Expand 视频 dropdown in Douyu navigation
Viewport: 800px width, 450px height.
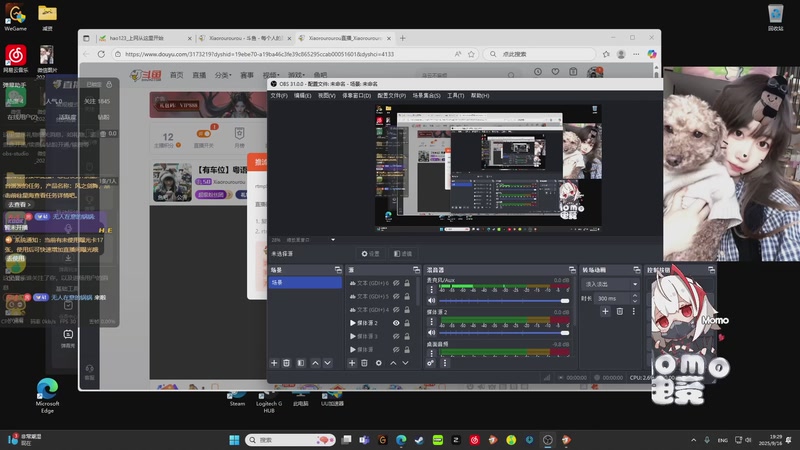[271, 75]
